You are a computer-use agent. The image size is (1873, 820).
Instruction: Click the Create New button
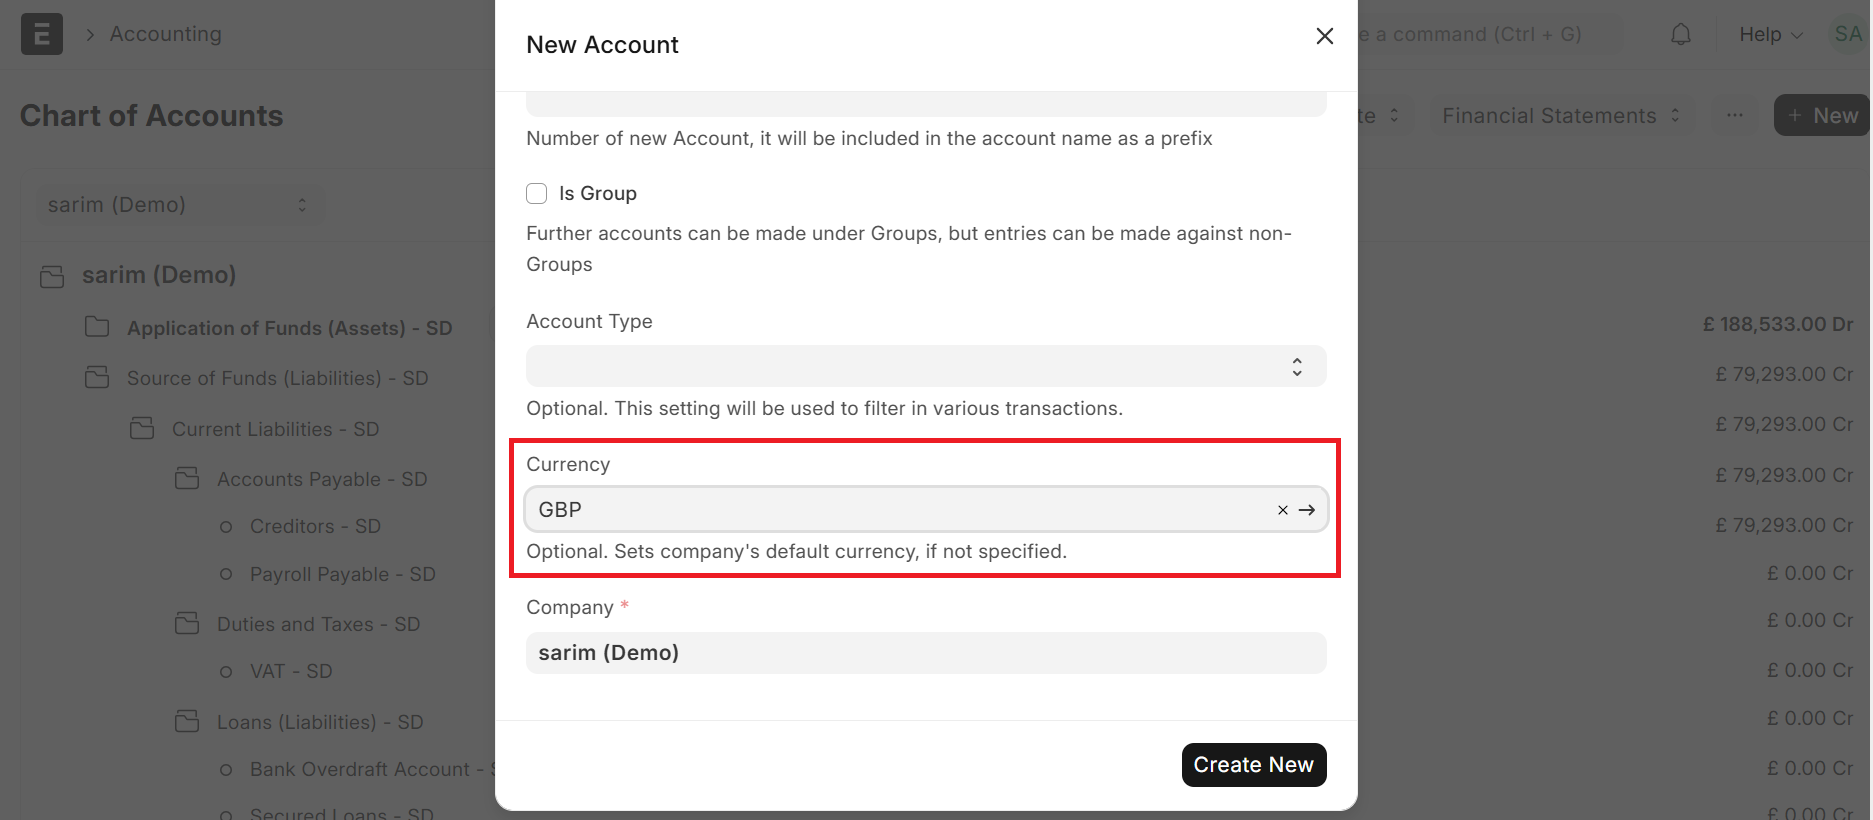(1253, 765)
